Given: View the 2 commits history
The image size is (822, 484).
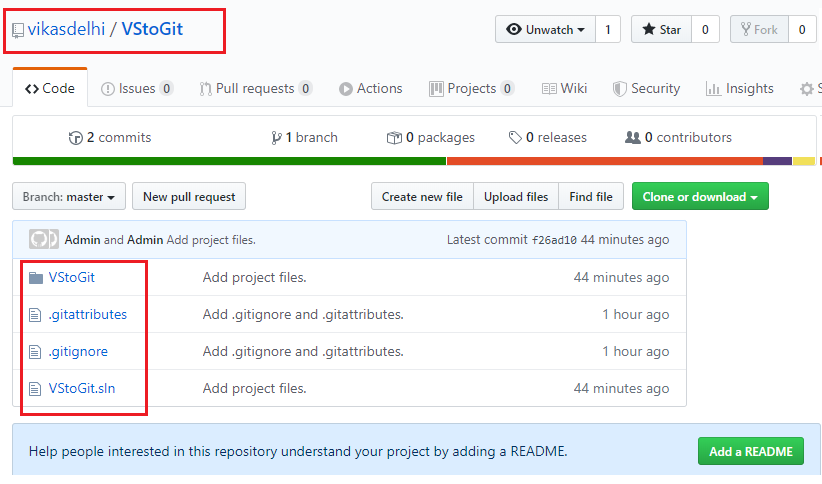Looking at the screenshot, I should (110, 137).
